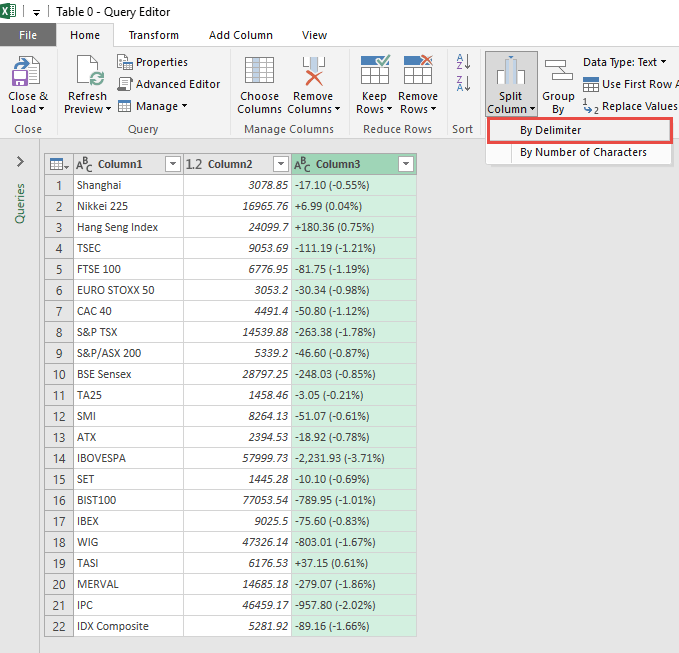The image size is (679, 653).
Task: Select the BSE Sensex cell
Action: 129,374
